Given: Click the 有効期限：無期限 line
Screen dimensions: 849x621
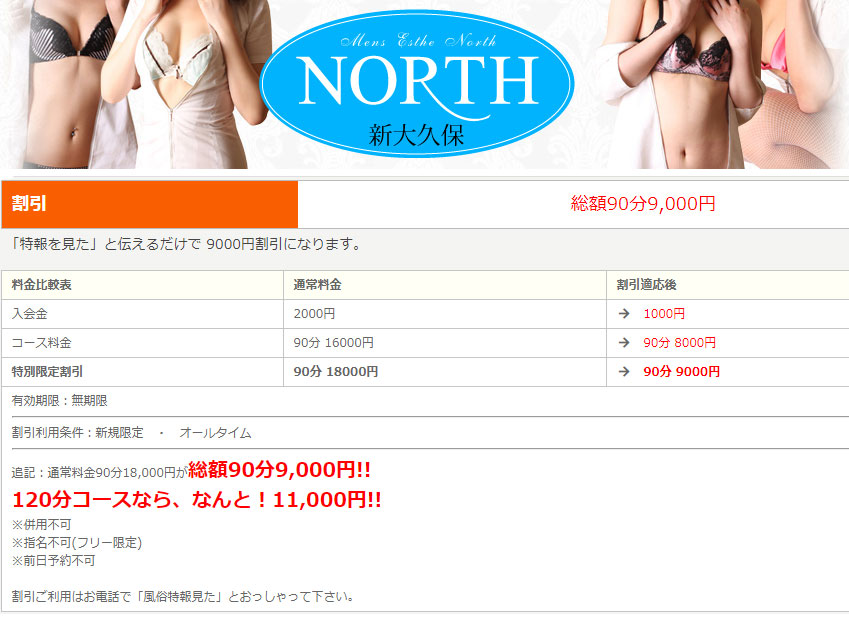Looking at the screenshot, I should (x=60, y=401).
